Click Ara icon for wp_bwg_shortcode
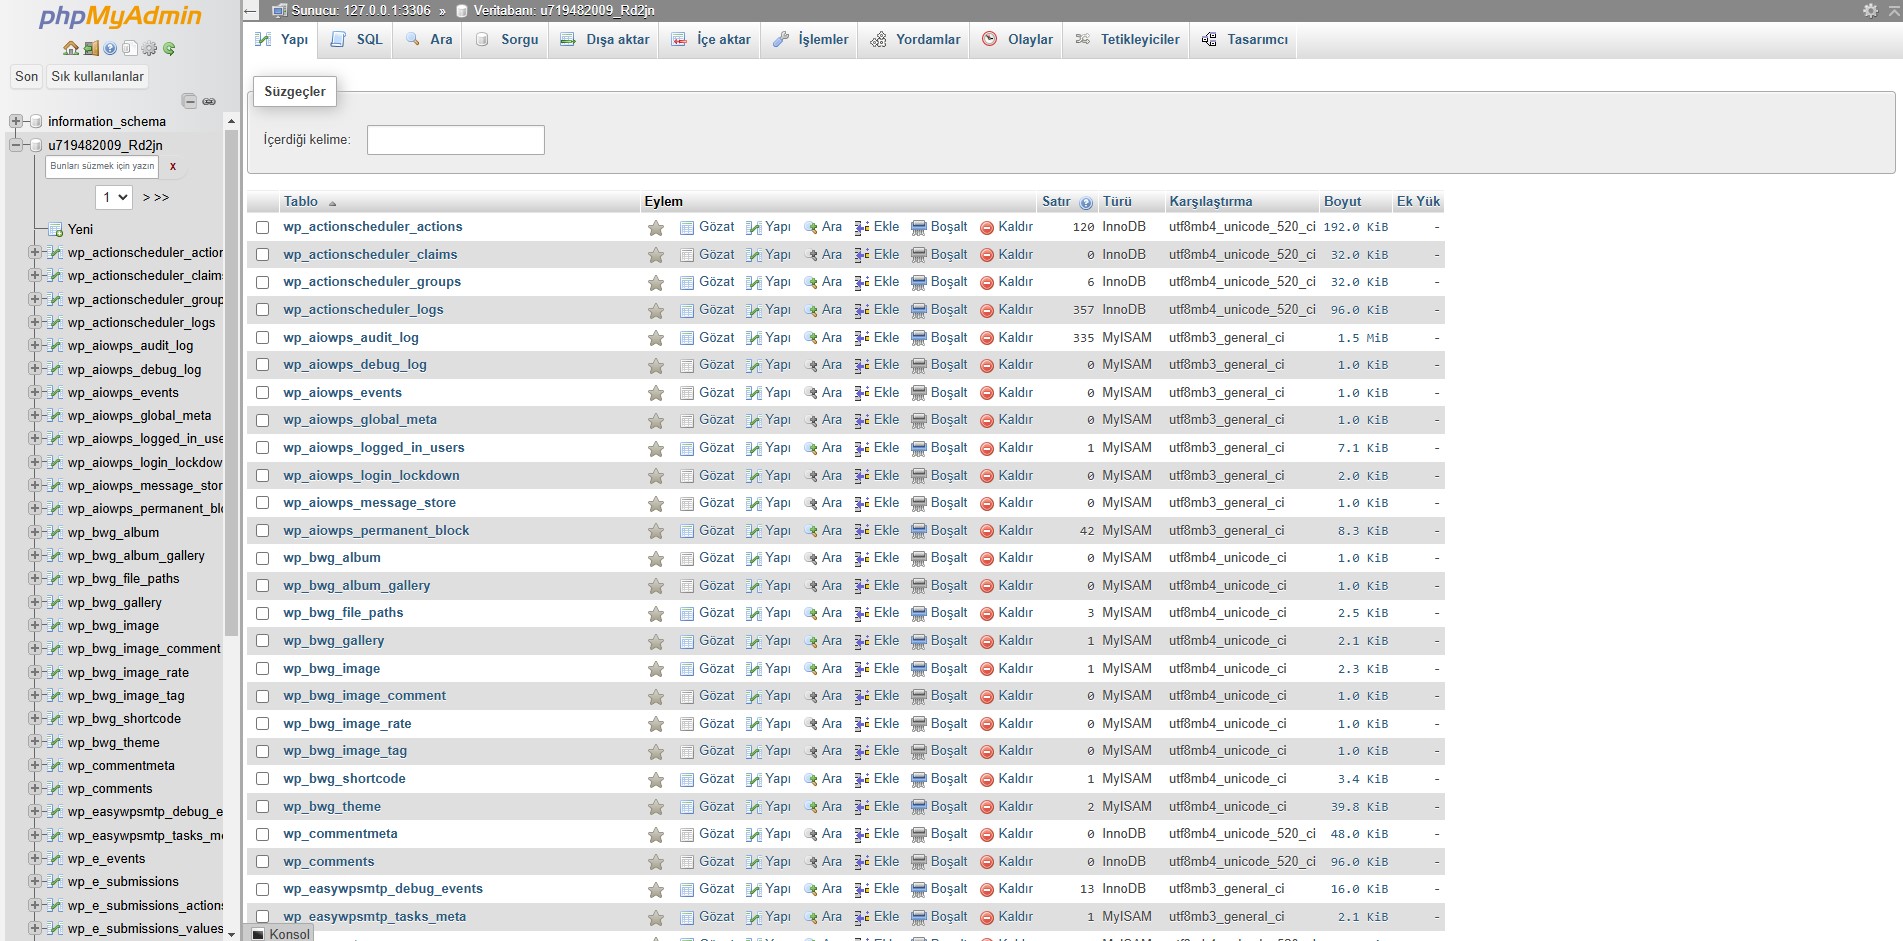This screenshot has height=941, width=1903. pyautogui.click(x=811, y=779)
